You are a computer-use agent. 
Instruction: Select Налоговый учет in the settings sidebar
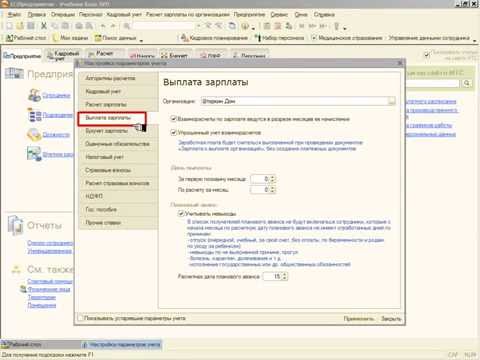coord(118,157)
